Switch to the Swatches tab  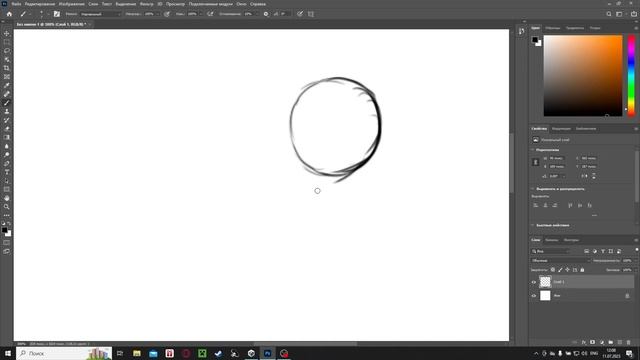(x=553, y=28)
